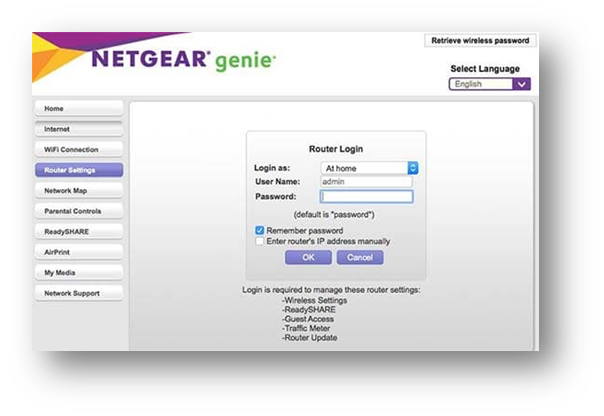Open the ReadySHARE section
The width and height of the screenshot is (604, 416).
(x=79, y=231)
